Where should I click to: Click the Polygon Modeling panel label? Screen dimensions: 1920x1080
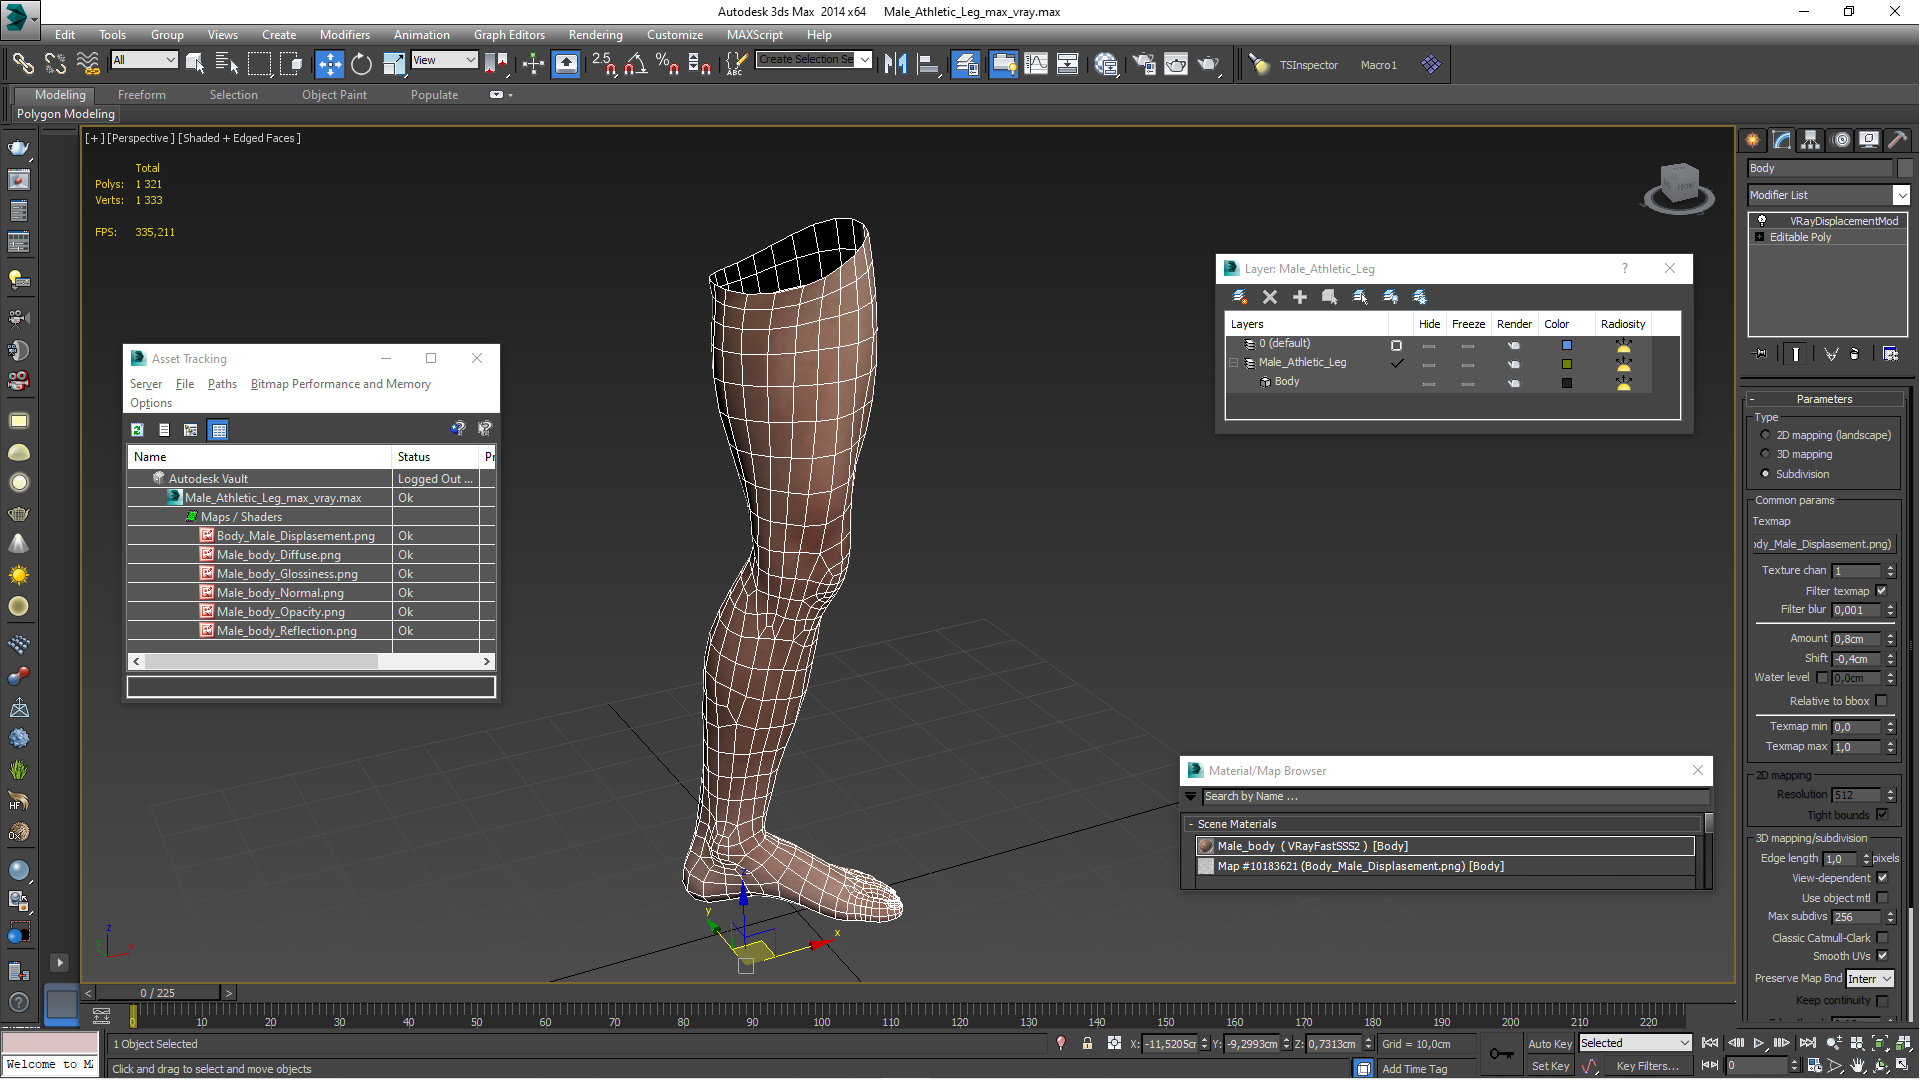point(66,114)
